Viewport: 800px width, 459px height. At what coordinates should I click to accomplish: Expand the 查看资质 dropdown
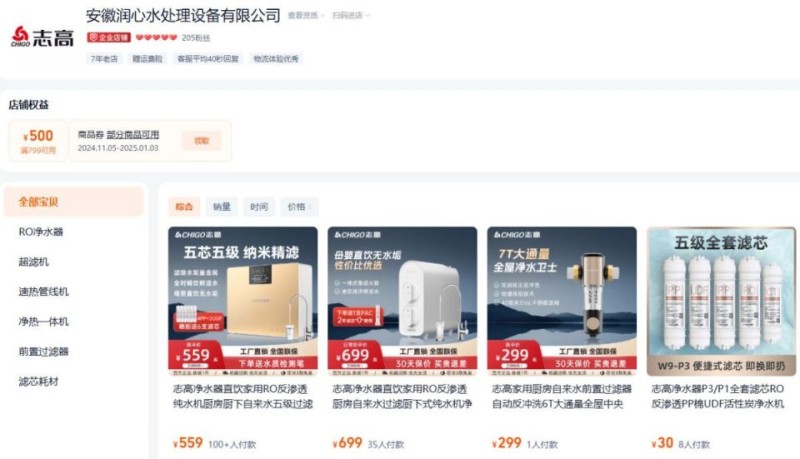click(306, 16)
